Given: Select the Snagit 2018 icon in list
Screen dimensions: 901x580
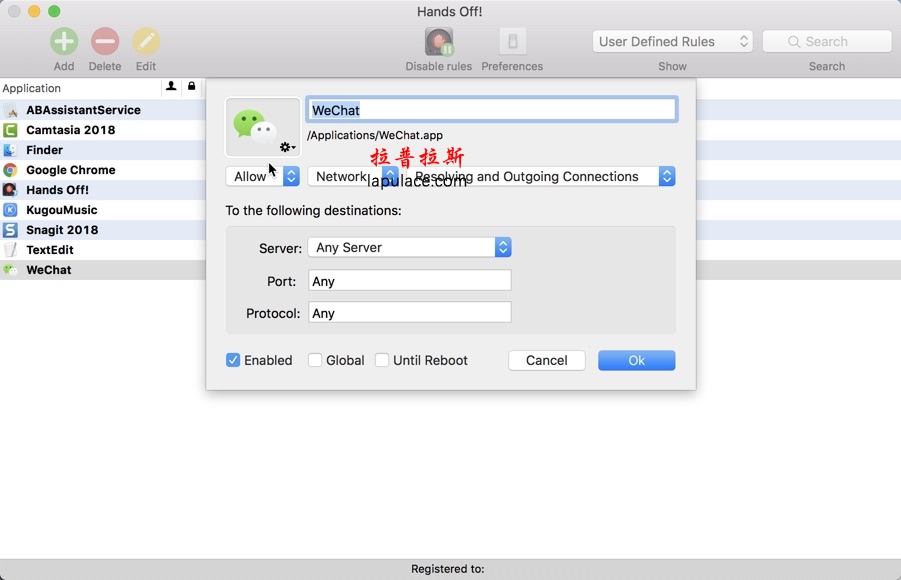Looking at the screenshot, I should pos(10,230).
